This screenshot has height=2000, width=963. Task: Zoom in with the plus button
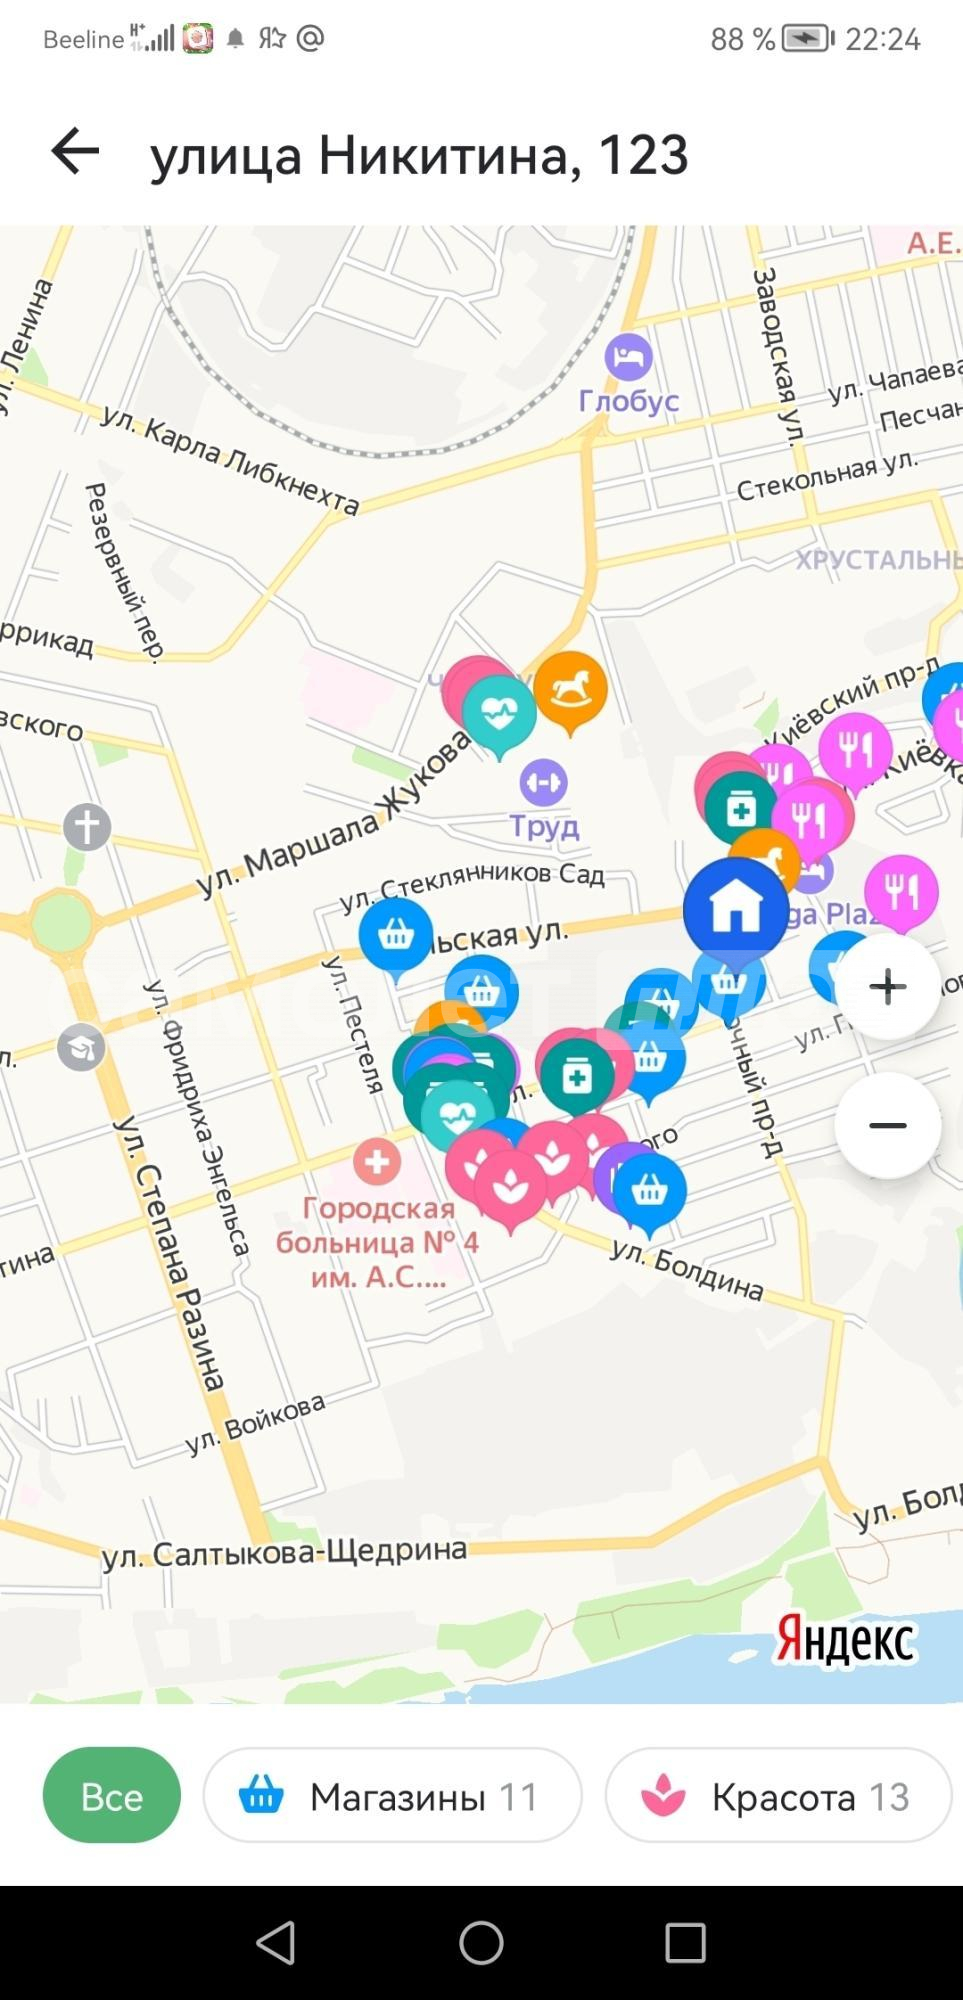tap(887, 987)
